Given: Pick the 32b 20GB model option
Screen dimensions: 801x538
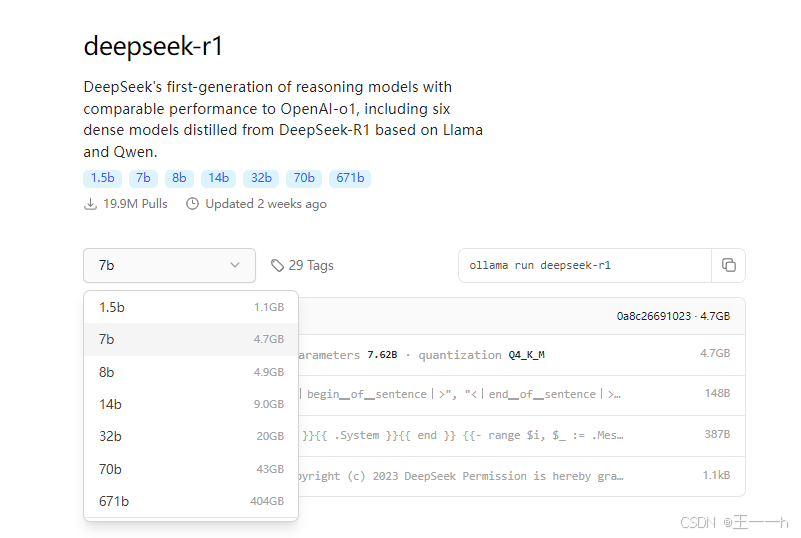Looking at the screenshot, I should (191, 436).
